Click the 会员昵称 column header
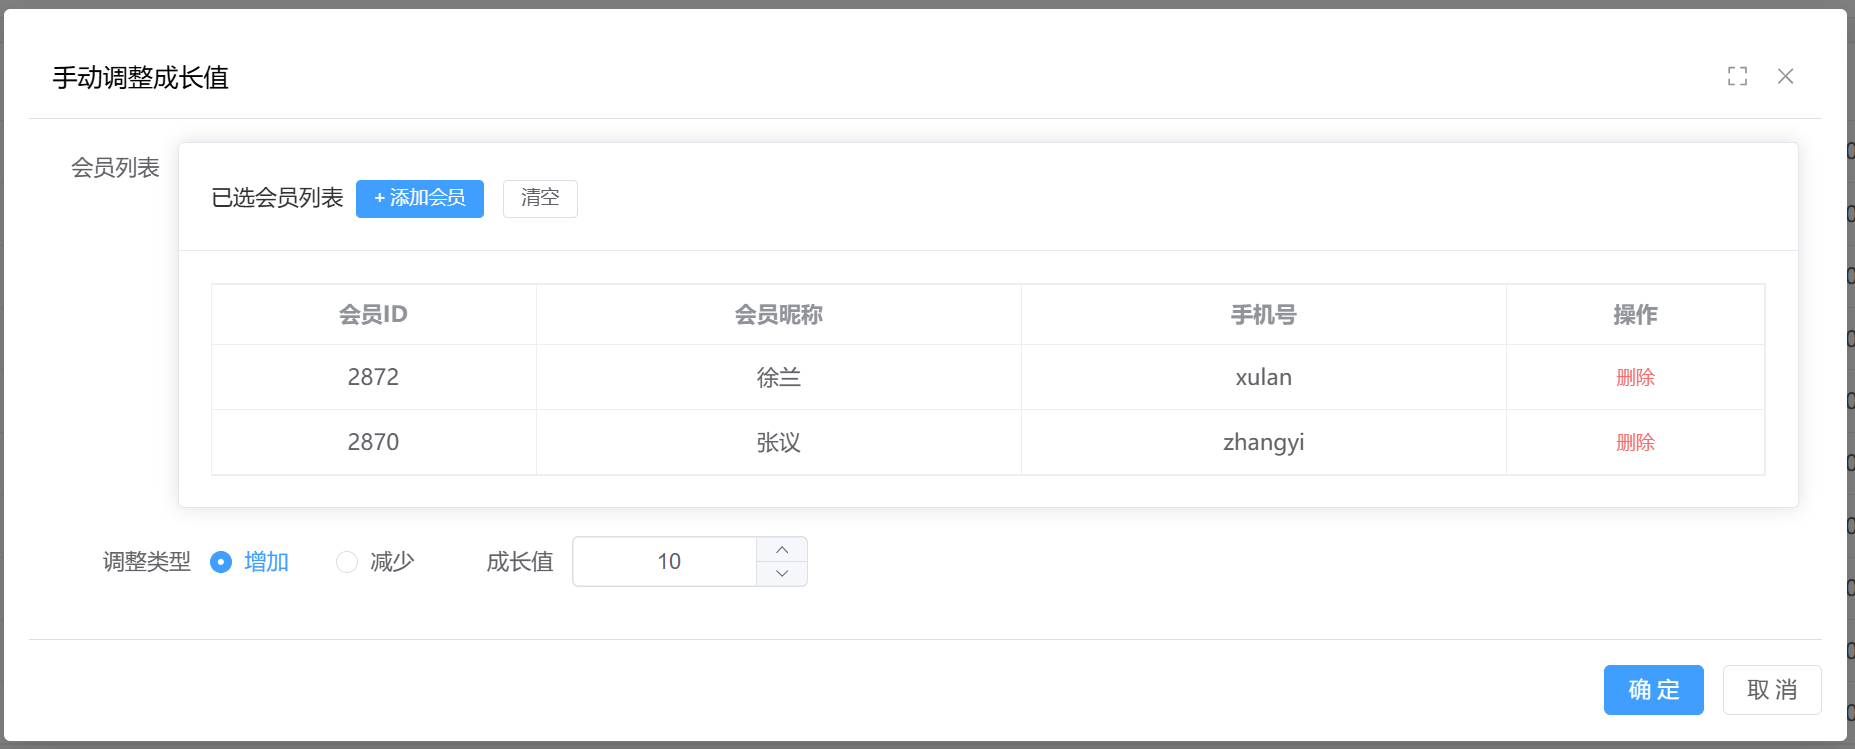This screenshot has width=1855, height=749. (778, 315)
